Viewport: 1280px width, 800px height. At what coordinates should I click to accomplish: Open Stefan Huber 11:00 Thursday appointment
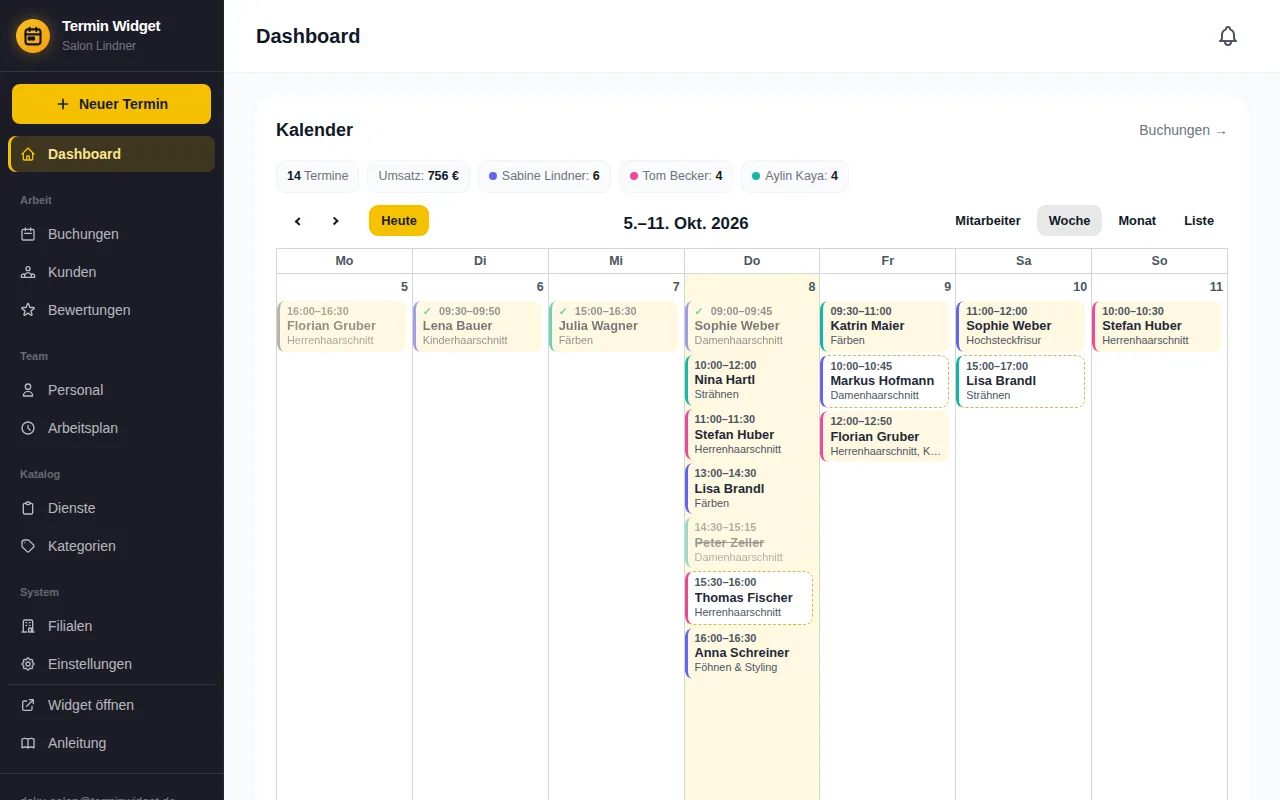click(x=750, y=434)
